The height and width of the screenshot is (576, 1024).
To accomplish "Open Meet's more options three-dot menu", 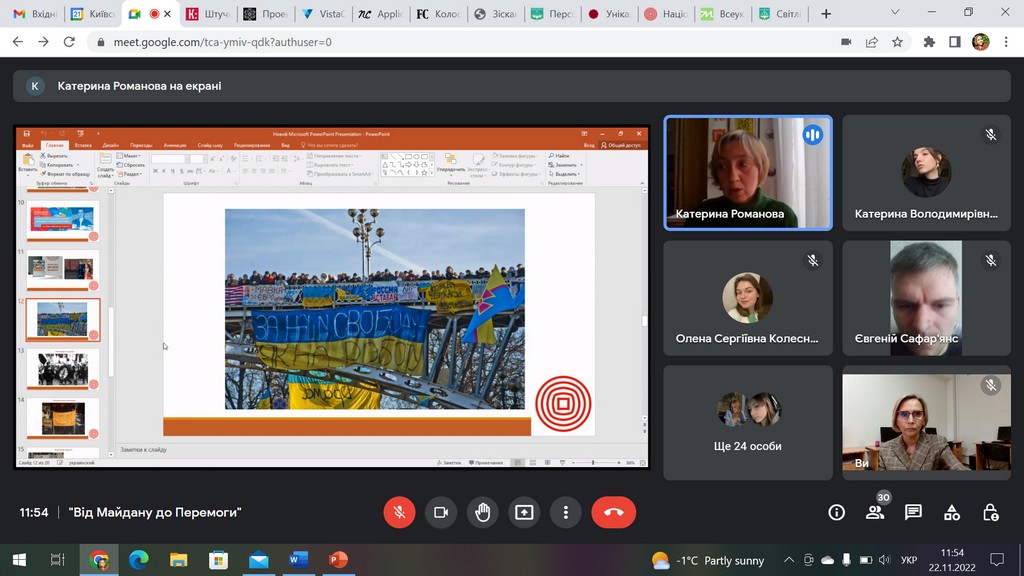I will click(566, 512).
